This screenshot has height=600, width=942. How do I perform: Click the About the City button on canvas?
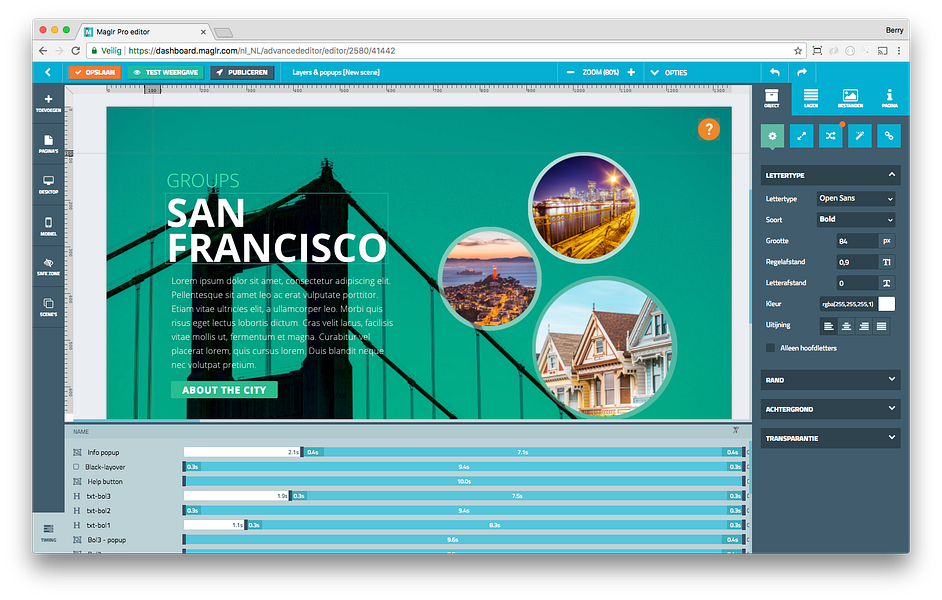224,390
